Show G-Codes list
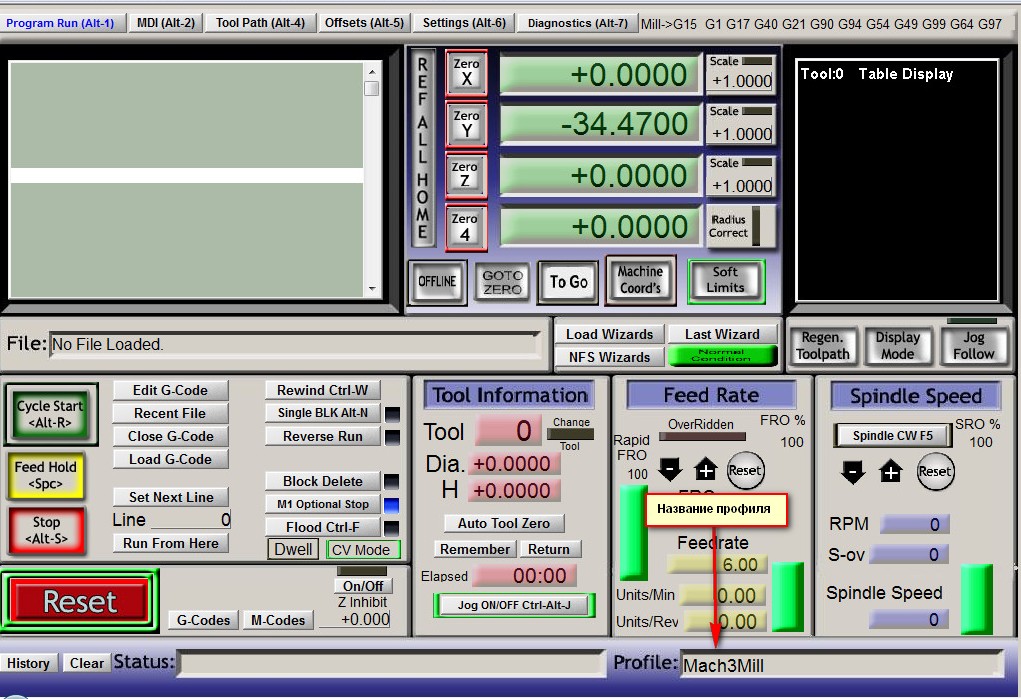This screenshot has width=1021, height=699. (203, 620)
